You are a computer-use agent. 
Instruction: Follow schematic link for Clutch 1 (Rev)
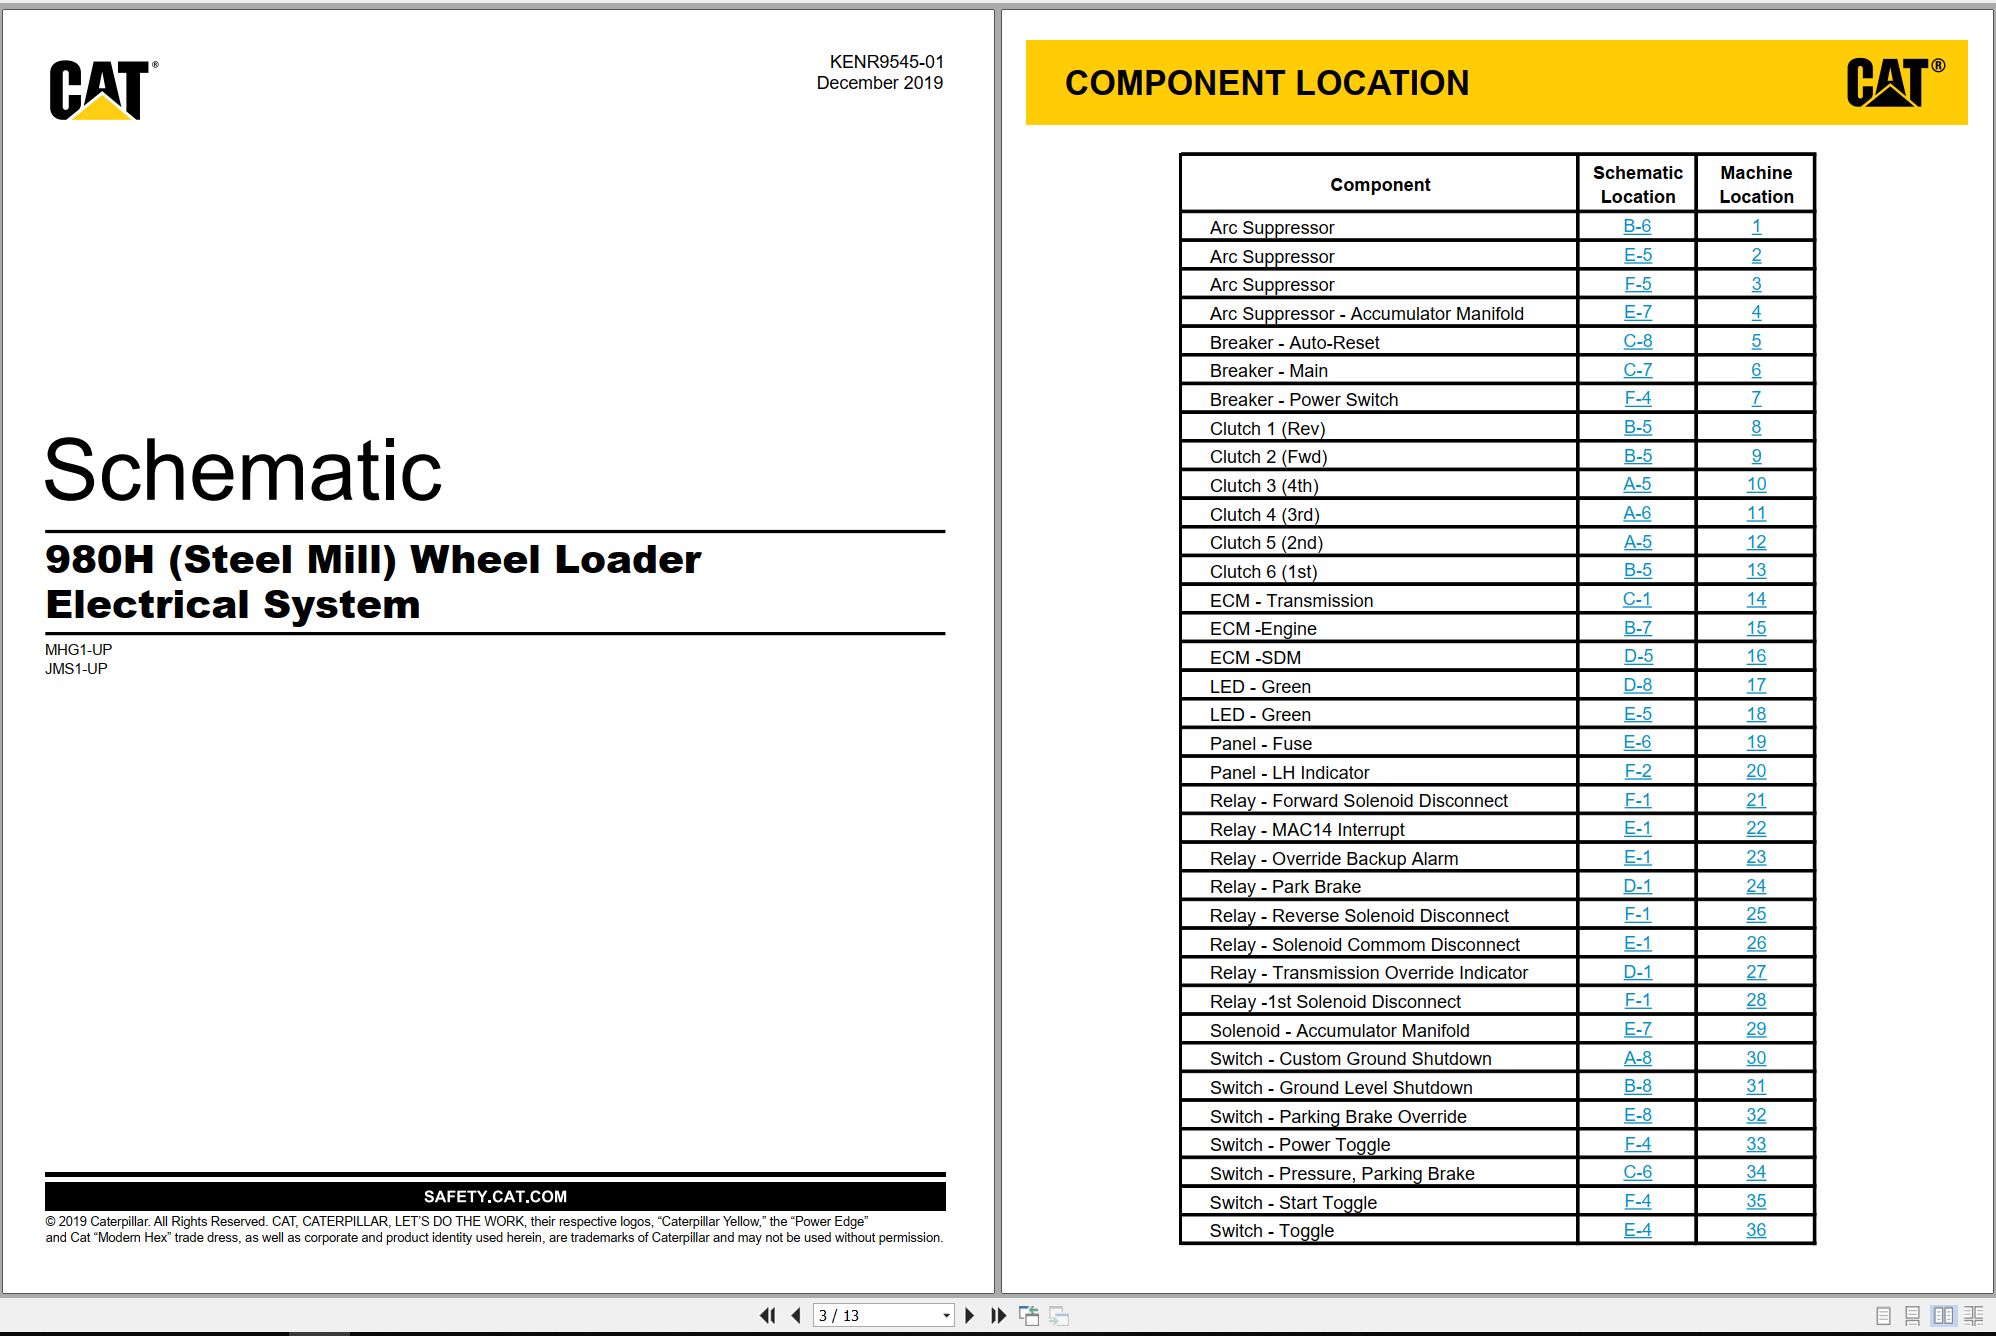tap(1637, 427)
